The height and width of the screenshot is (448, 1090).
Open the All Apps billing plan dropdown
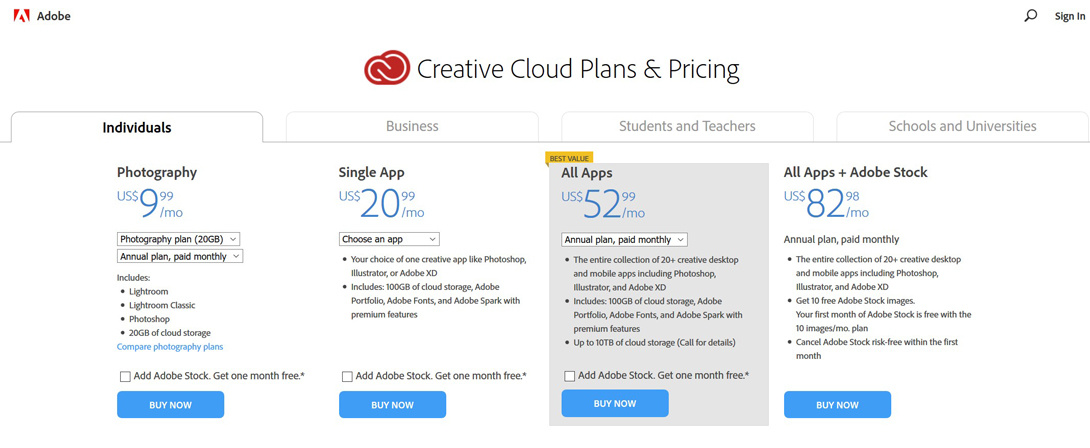[x=624, y=240]
